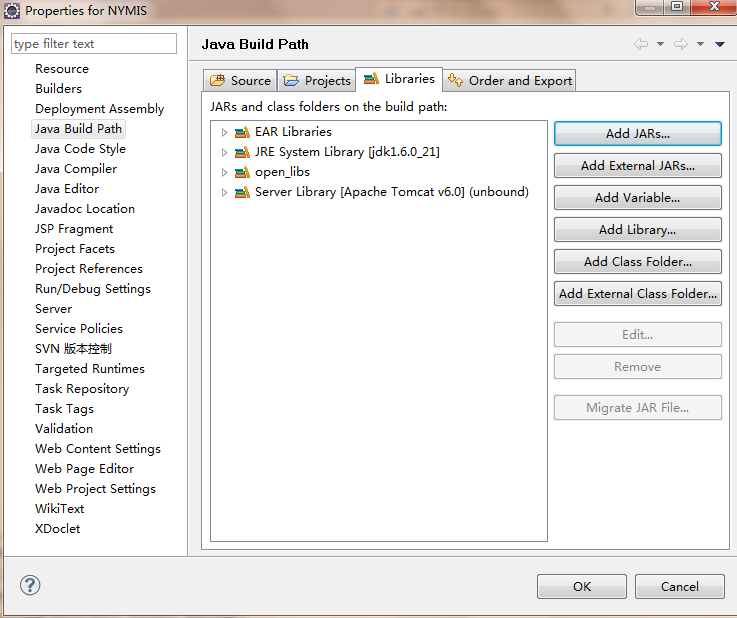This screenshot has width=737, height=618.
Task: Click the Eclipse icon in title bar
Action: tap(12, 11)
